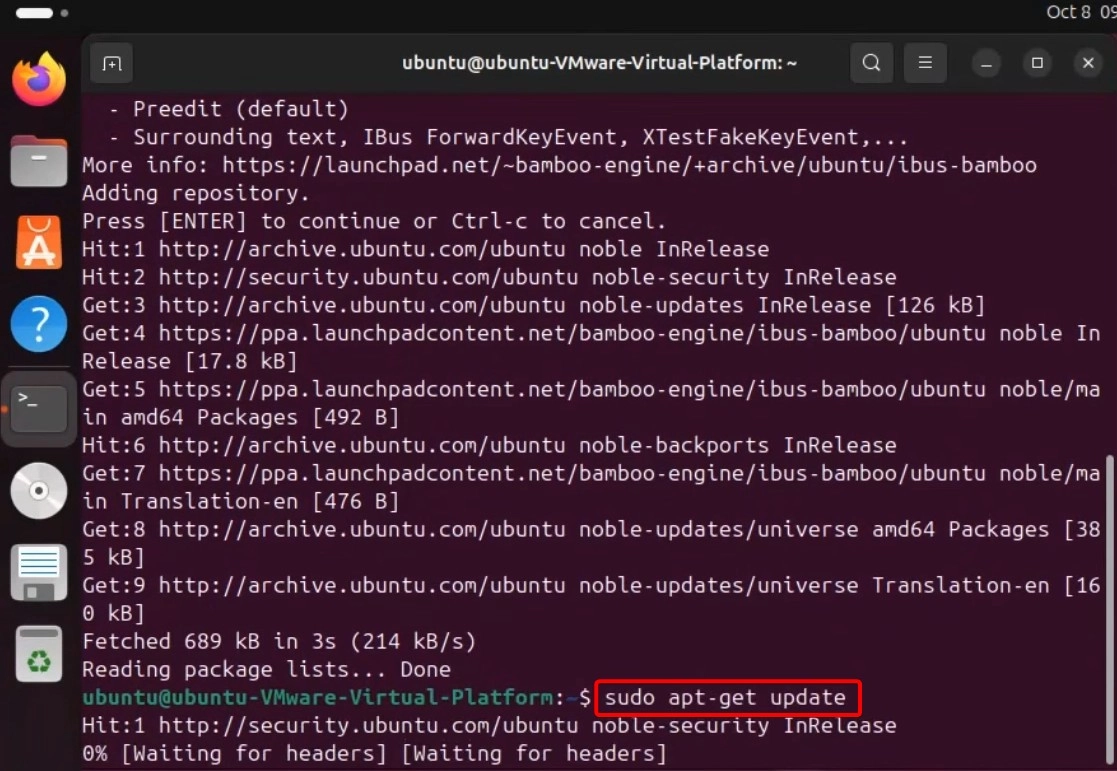Open the disc media icon in dock
The image size is (1117, 771).
pyautogui.click(x=39, y=491)
